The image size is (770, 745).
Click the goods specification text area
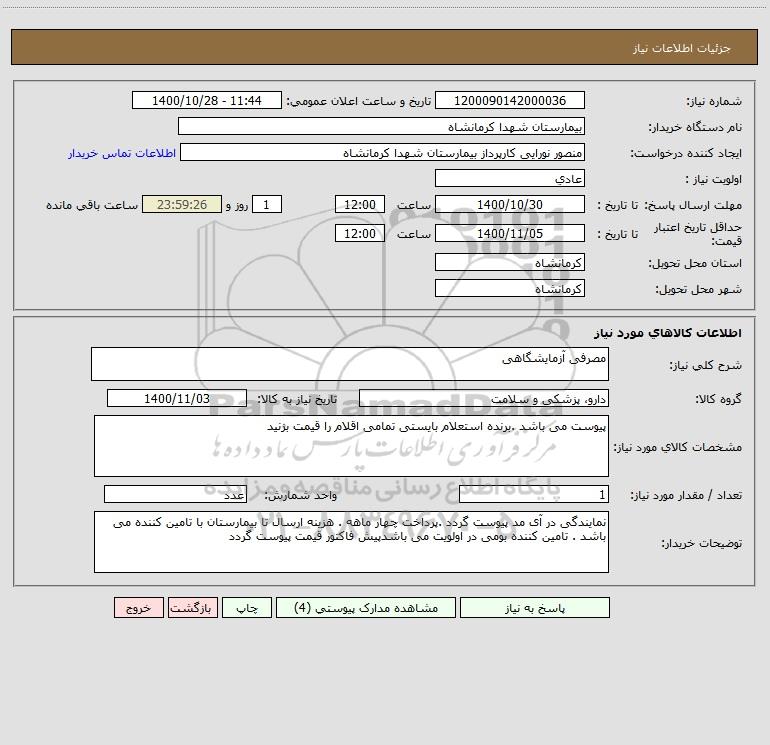point(351,446)
